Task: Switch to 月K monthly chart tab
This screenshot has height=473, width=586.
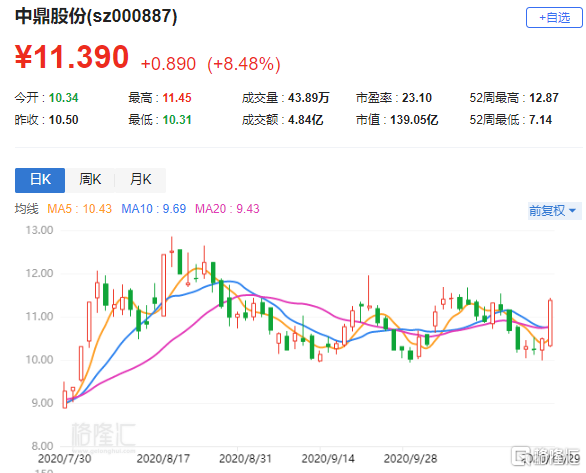Action: (141, 180)
